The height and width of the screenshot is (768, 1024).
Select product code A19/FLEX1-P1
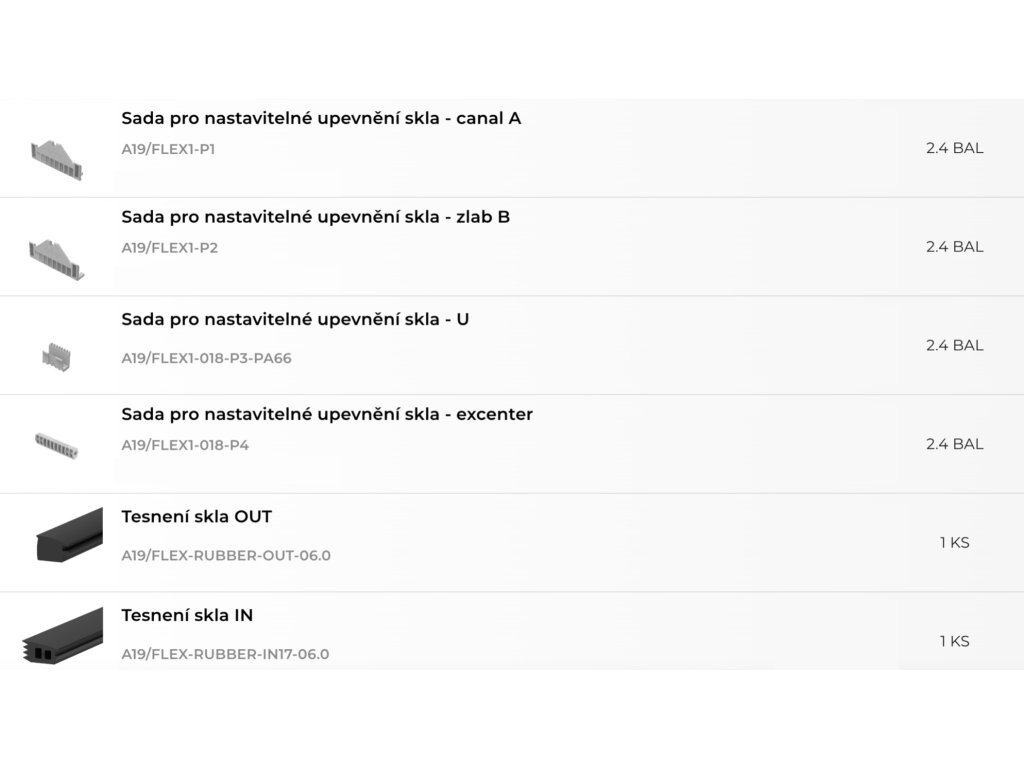pos(168,149)
